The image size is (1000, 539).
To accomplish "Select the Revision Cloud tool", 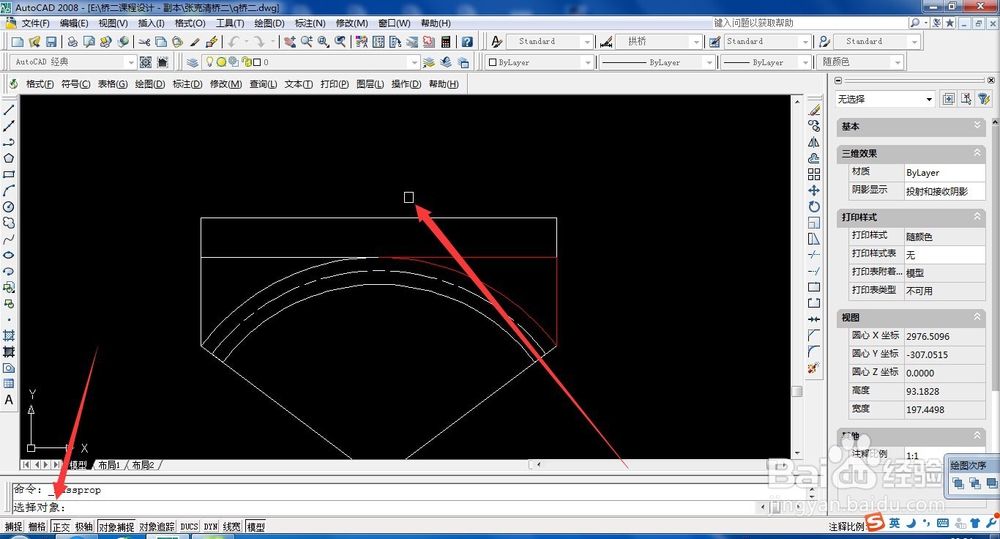I will (9, 223).
